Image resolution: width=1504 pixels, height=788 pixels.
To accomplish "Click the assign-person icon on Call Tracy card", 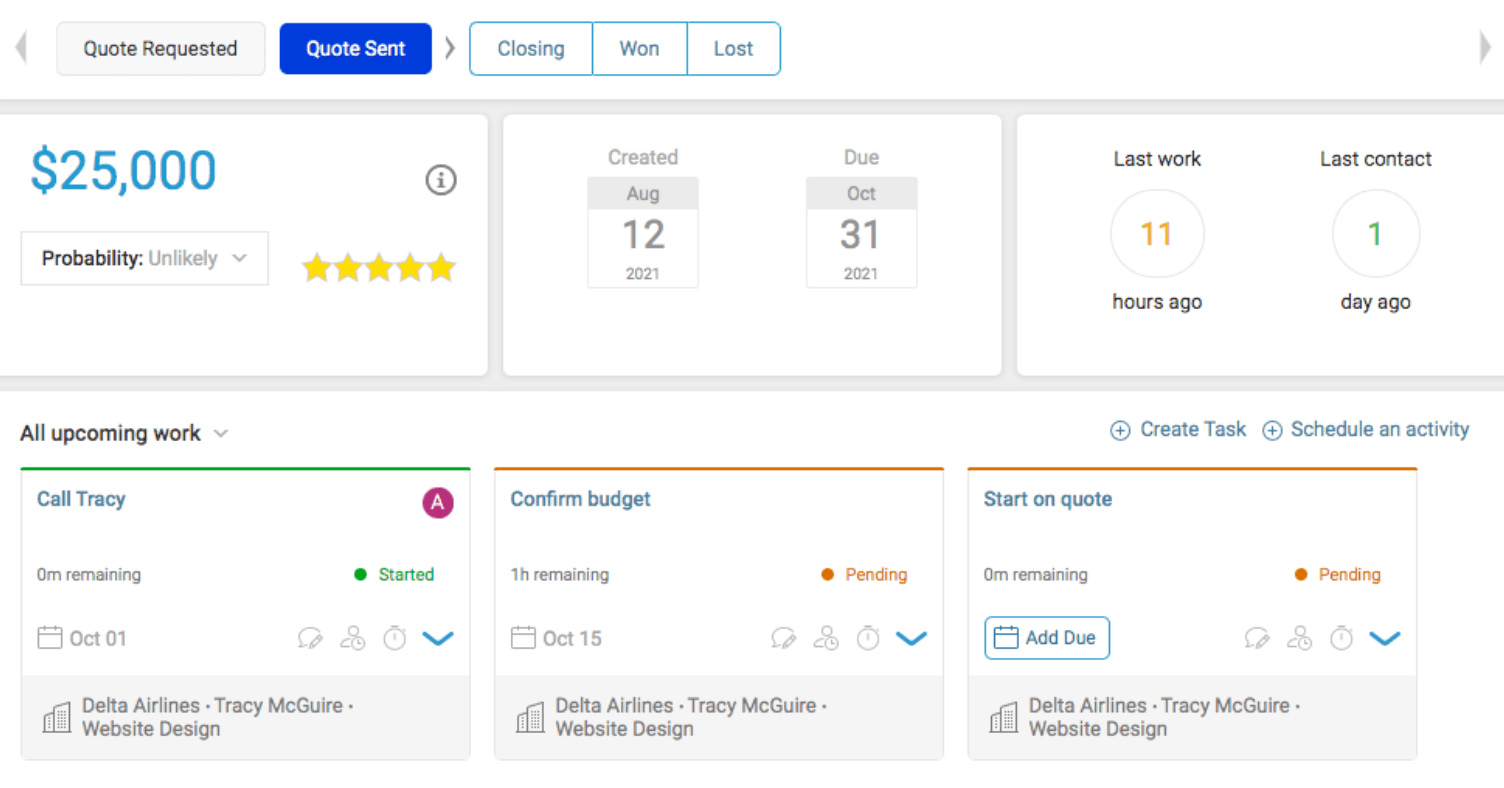I will [x=353, y=638].
